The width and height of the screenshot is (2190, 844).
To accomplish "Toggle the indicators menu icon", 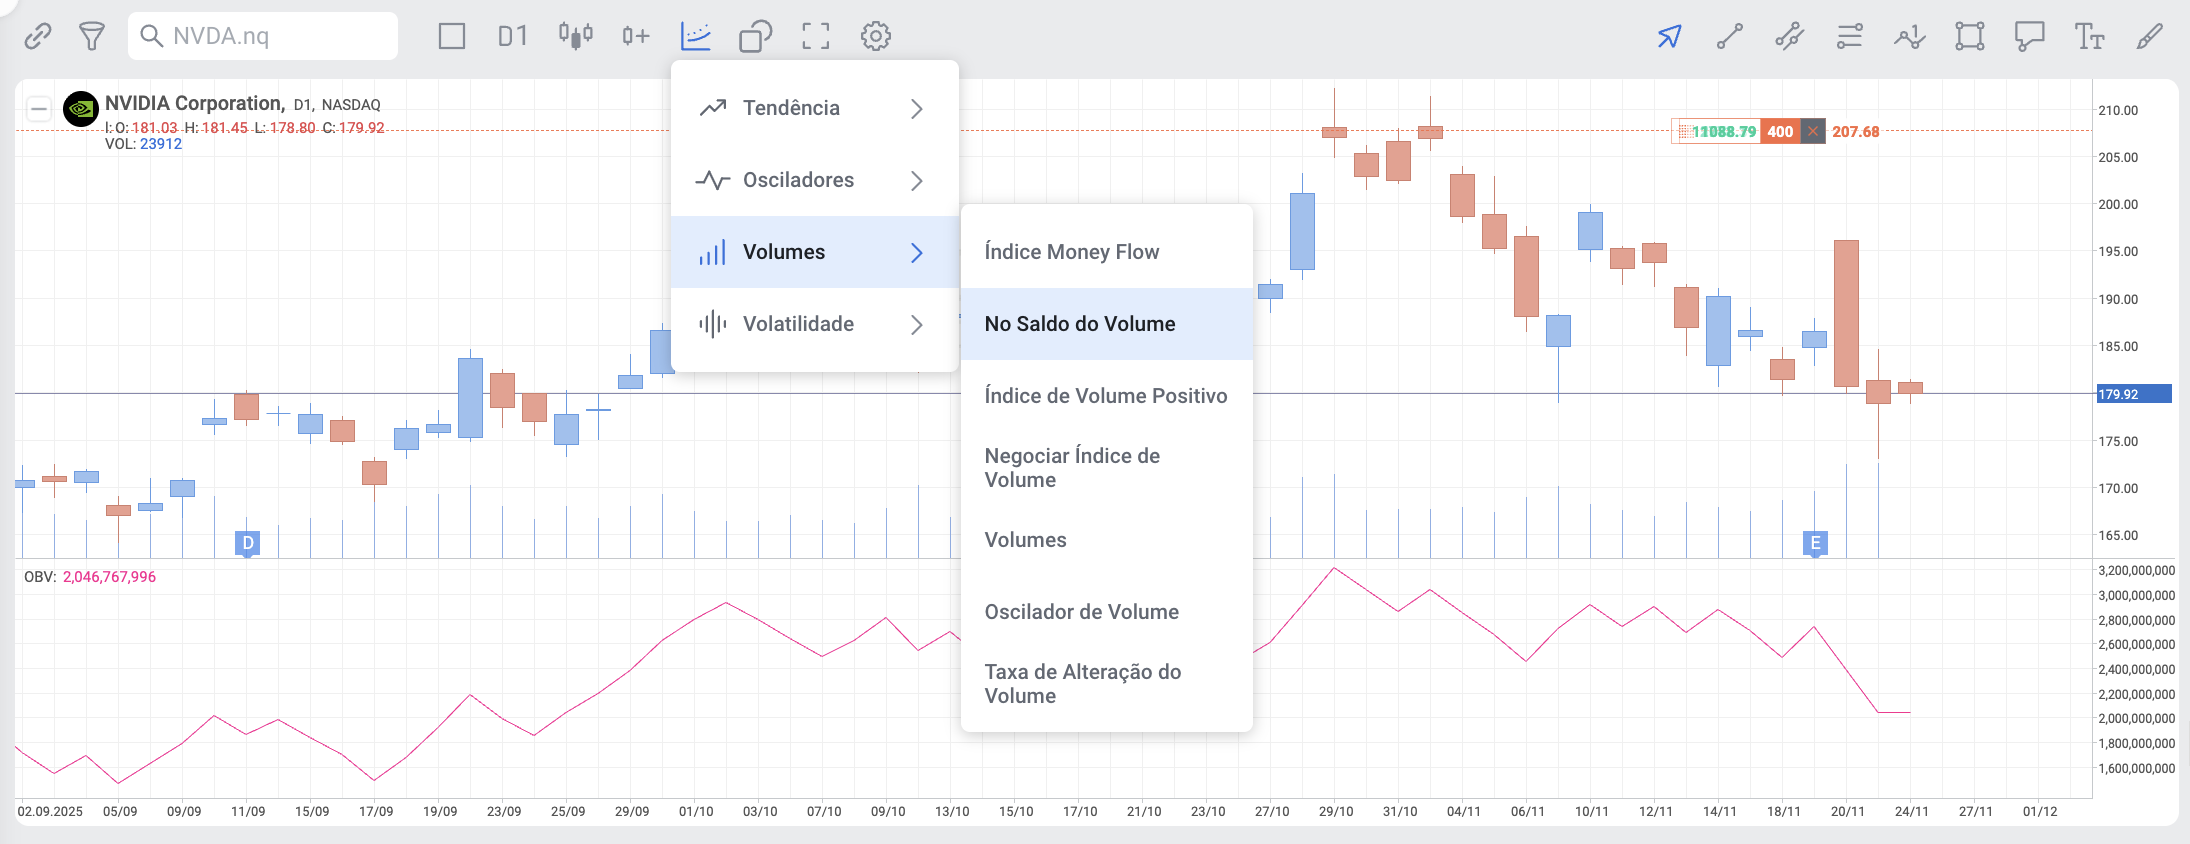I will point(695,36).
